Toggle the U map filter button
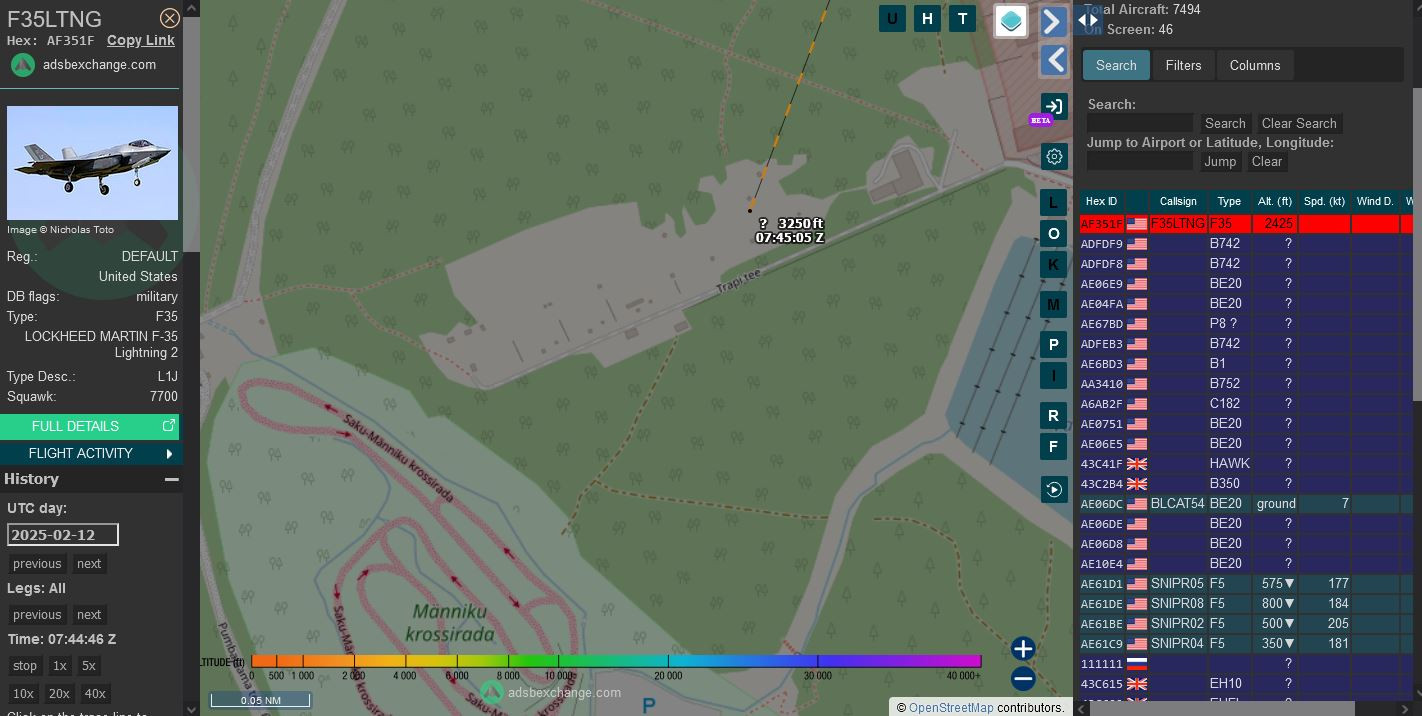1422x716 pixels. pyautogui.click(x=892, y=18)
